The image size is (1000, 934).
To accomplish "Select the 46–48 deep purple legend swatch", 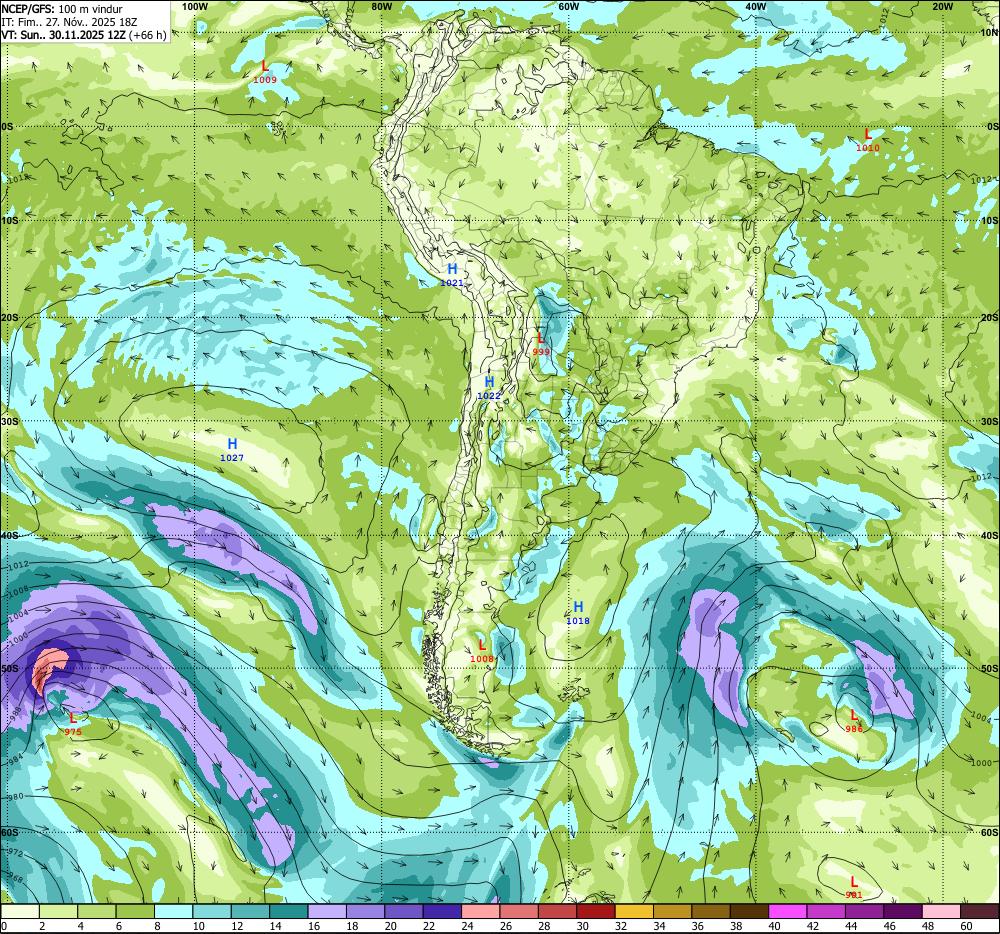I will click(902, 912).
